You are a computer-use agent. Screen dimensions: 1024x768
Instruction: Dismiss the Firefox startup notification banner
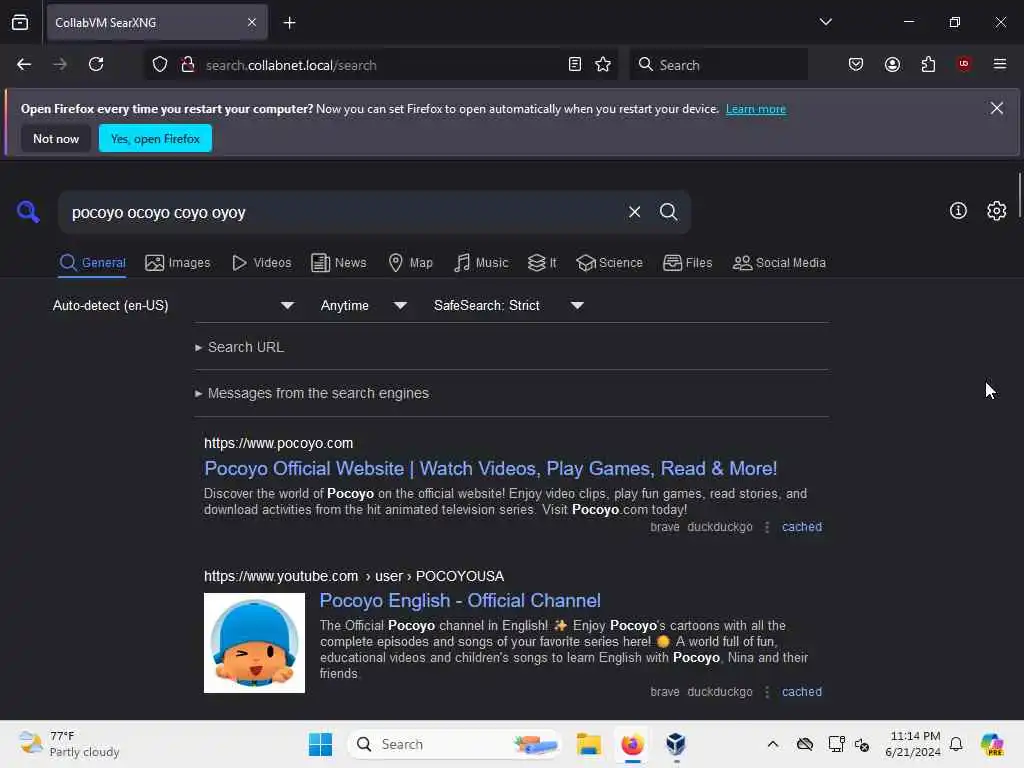pyautogui.click(x=996, y=108)
